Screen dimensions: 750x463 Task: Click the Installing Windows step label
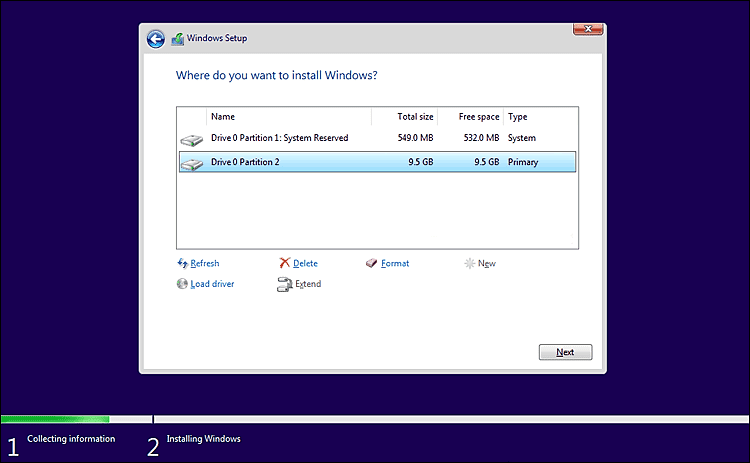pyautogui.click(x=203, y=439)
